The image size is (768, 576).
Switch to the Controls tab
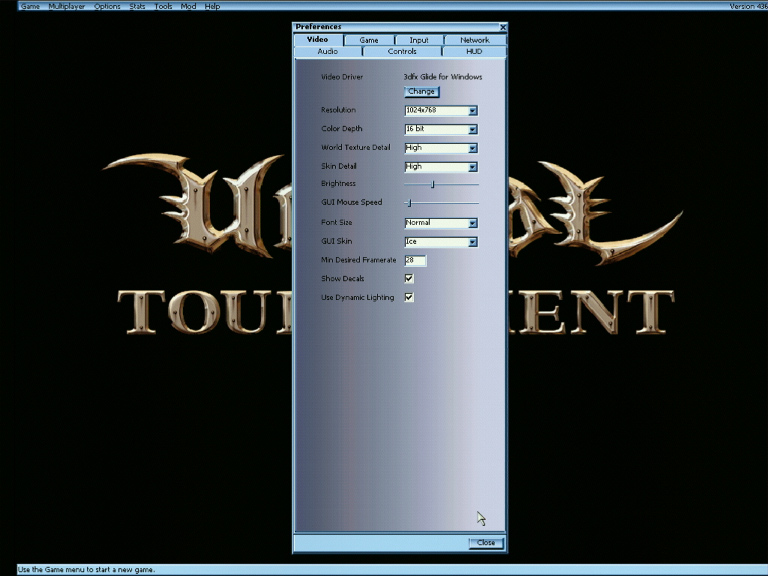[x=402, y=51]
